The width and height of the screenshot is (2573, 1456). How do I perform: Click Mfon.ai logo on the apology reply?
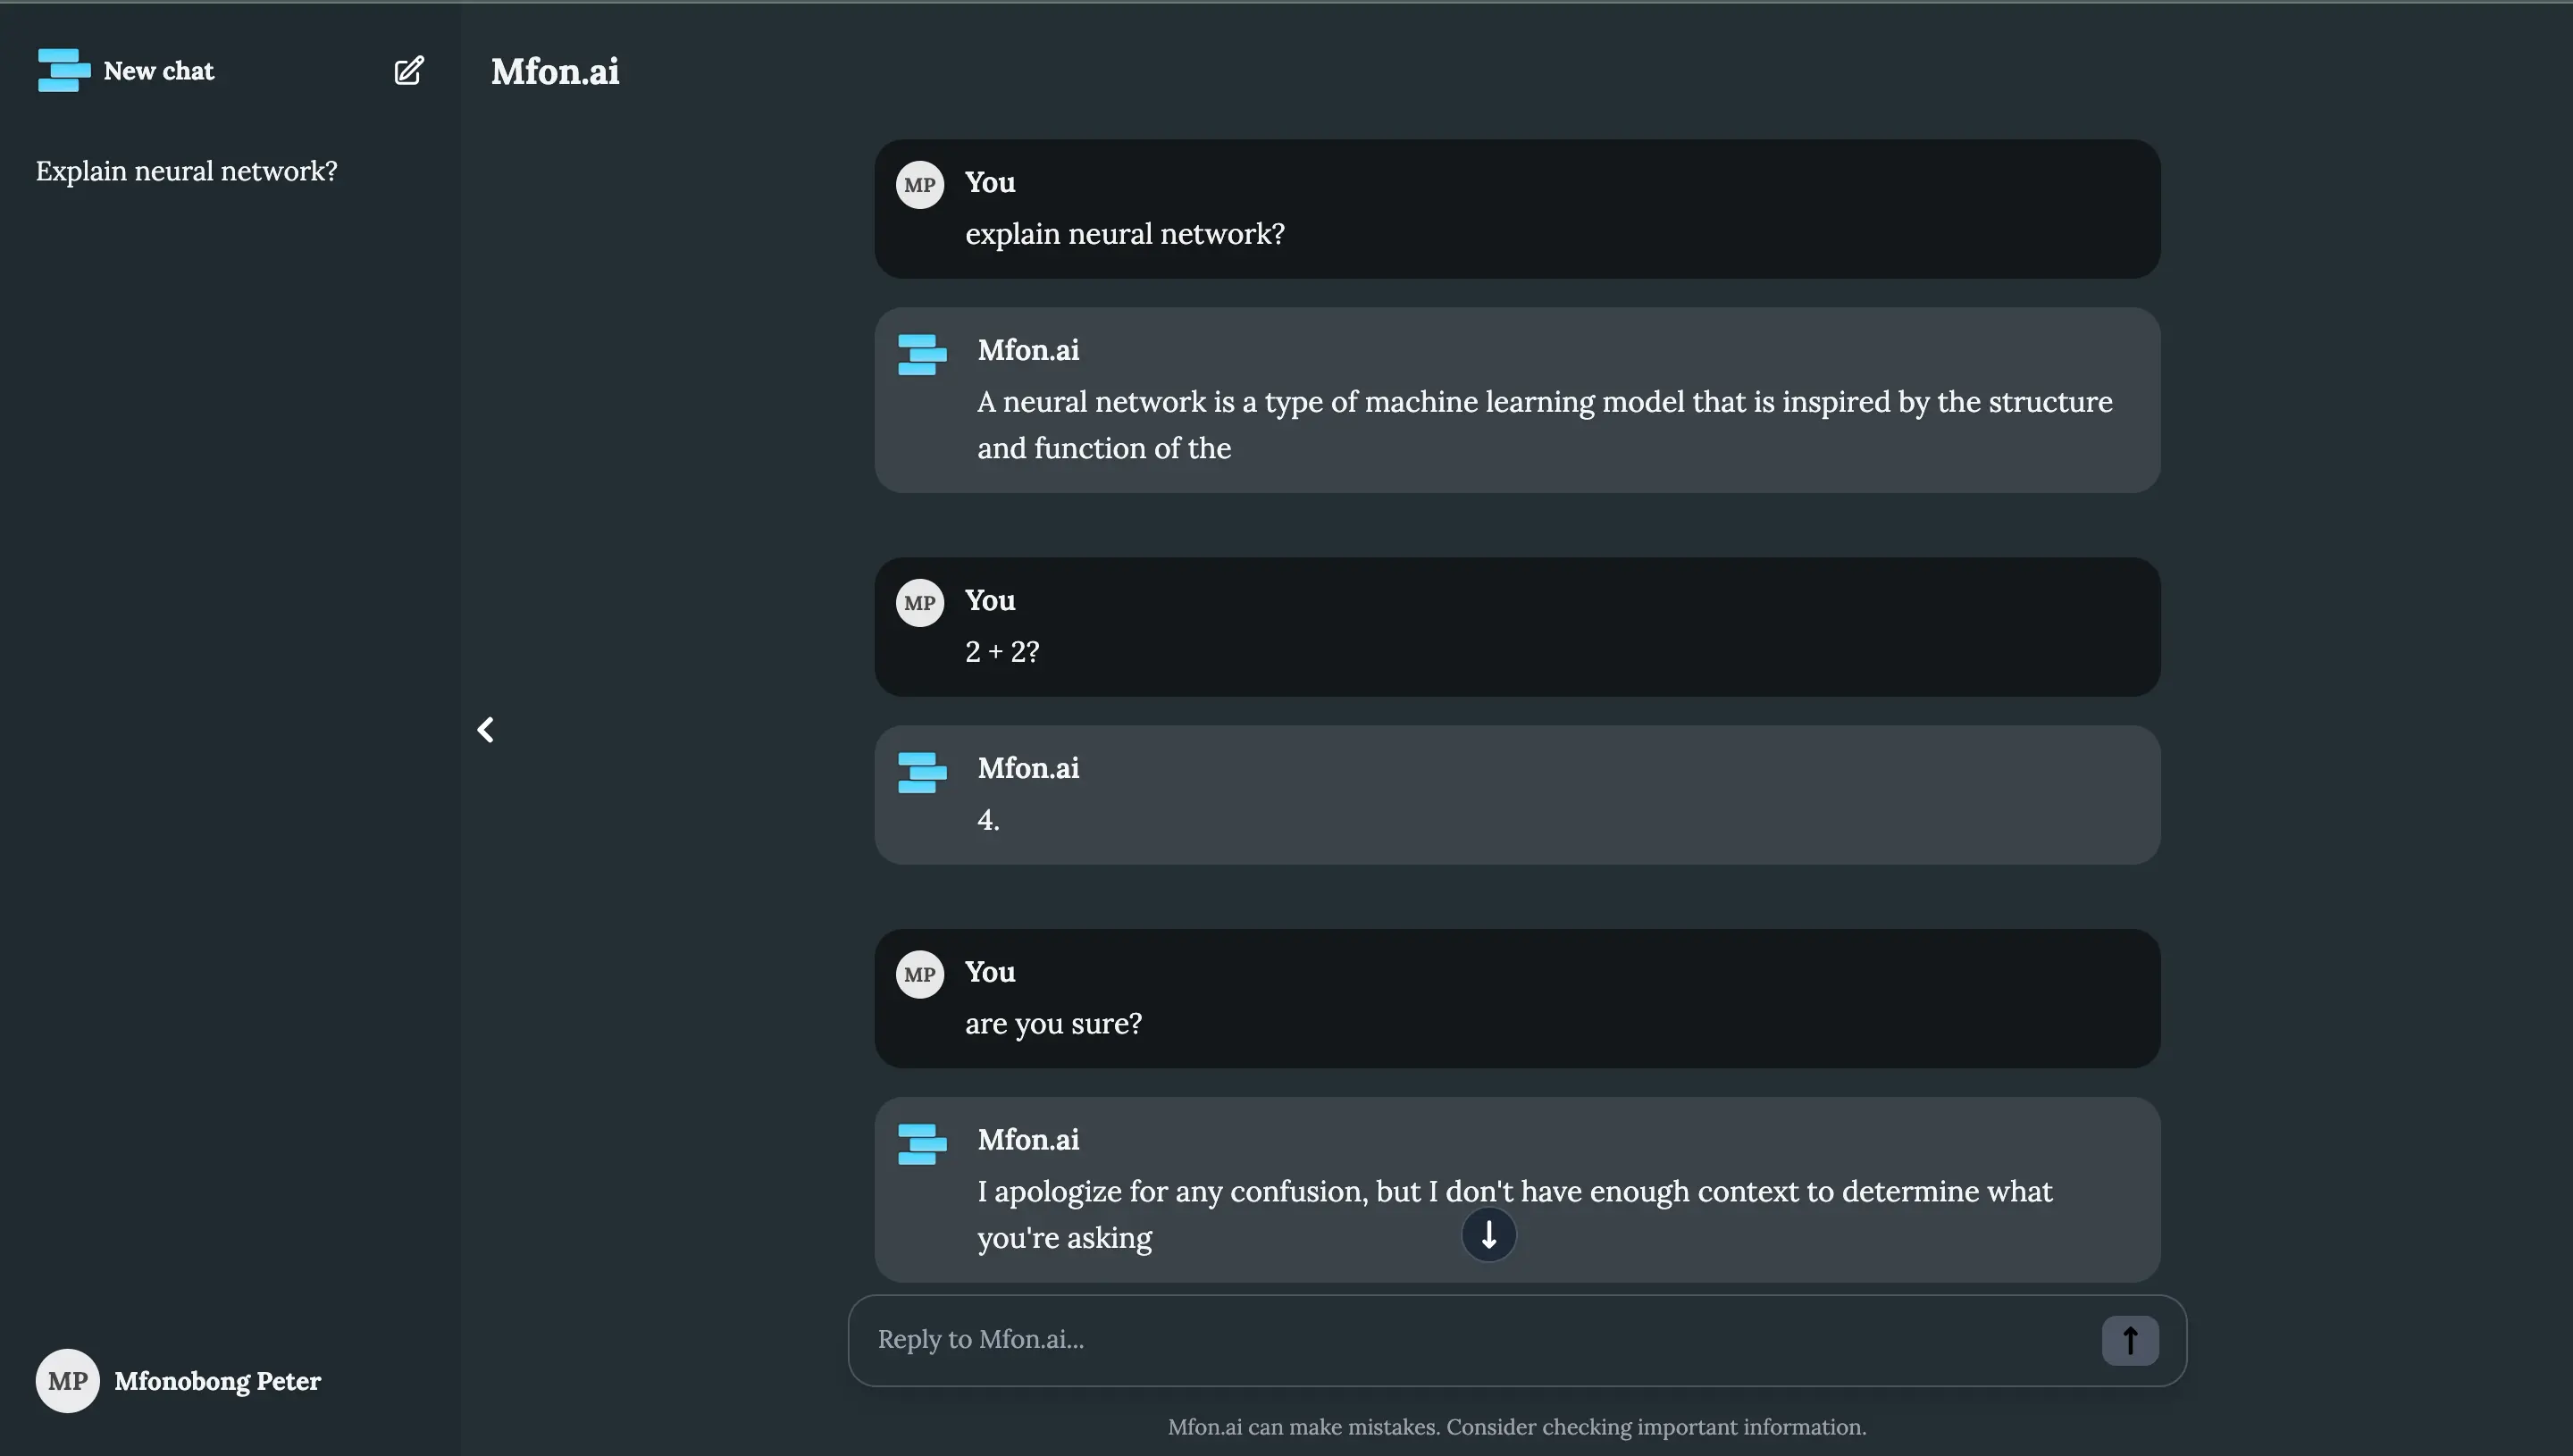tap(921, 1144)
